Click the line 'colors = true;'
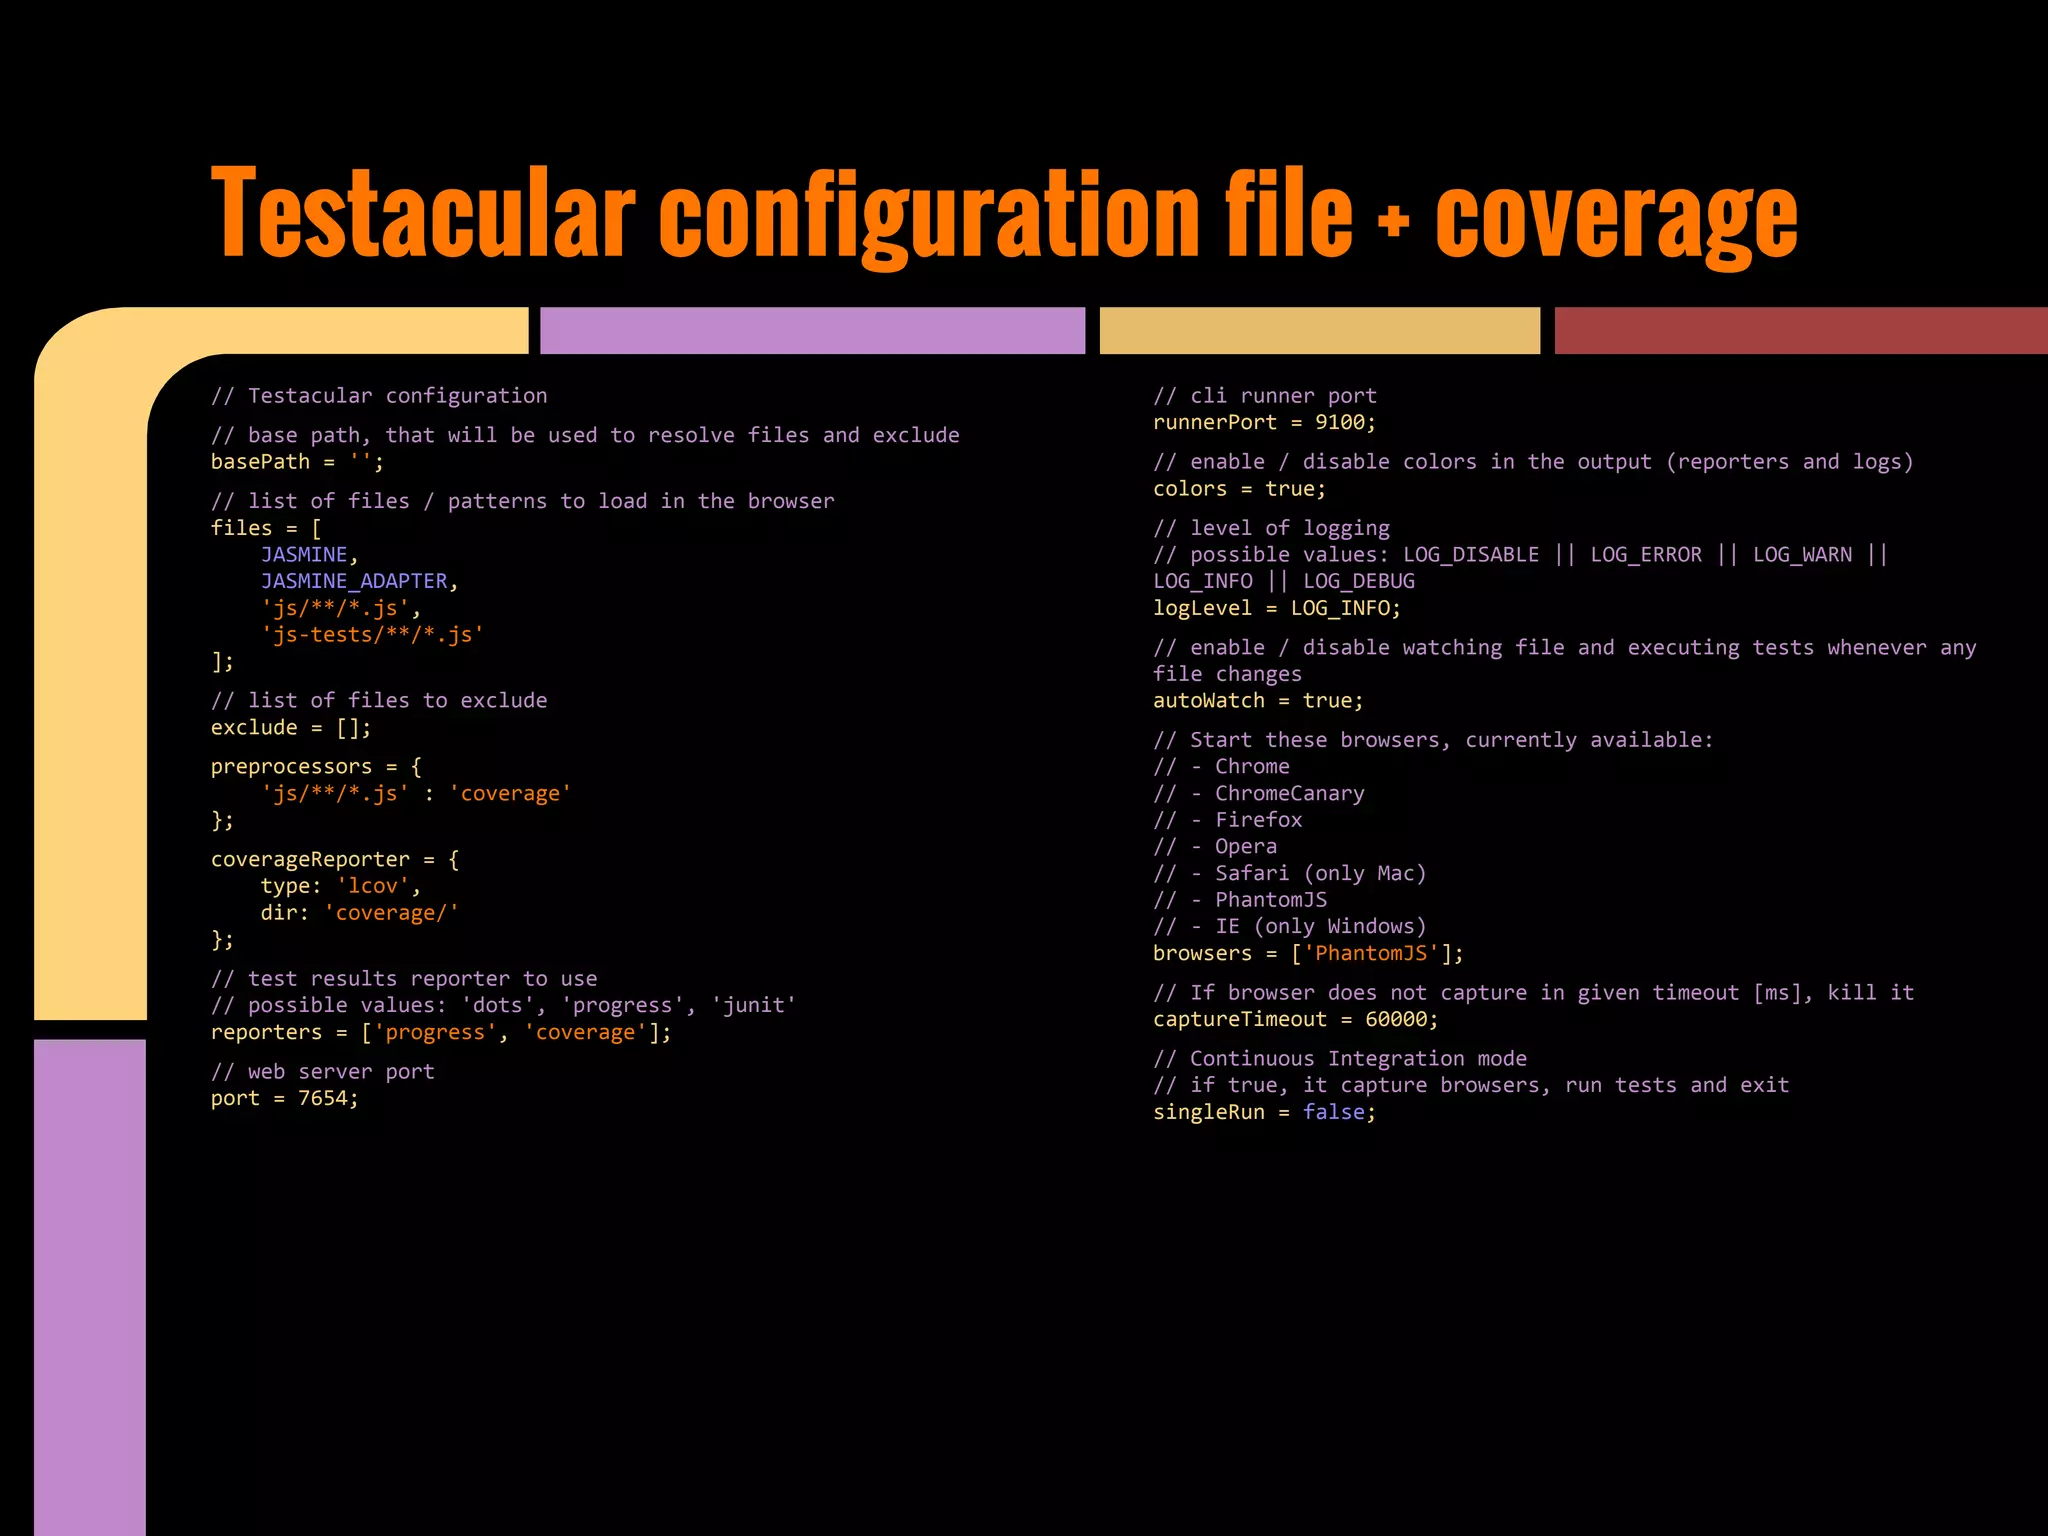Screen dimensions: 2048x1536 tap(1240, 489)
